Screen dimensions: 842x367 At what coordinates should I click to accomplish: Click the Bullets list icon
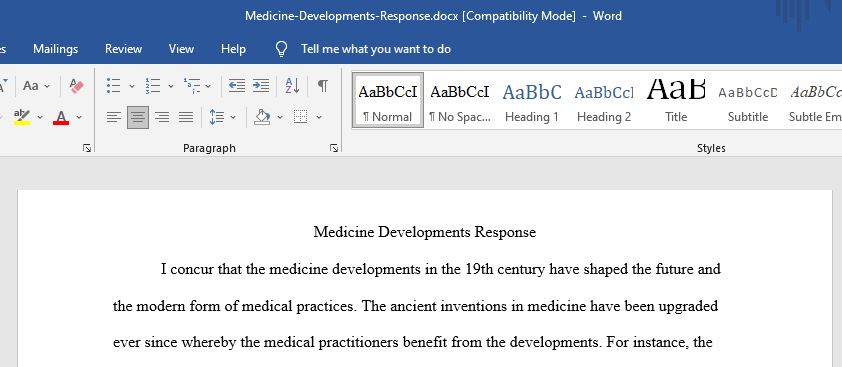pos(113,85)
